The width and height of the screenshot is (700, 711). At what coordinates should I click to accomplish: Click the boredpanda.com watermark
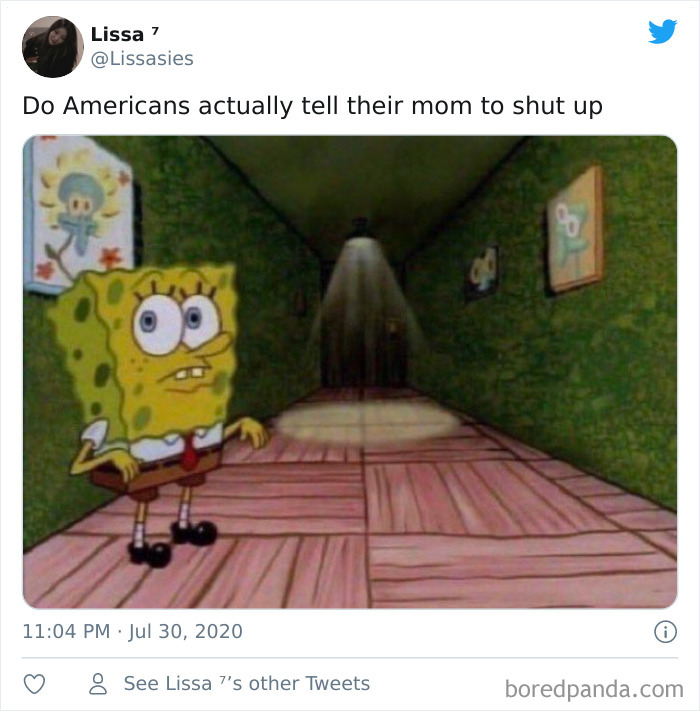coord(594,689)
